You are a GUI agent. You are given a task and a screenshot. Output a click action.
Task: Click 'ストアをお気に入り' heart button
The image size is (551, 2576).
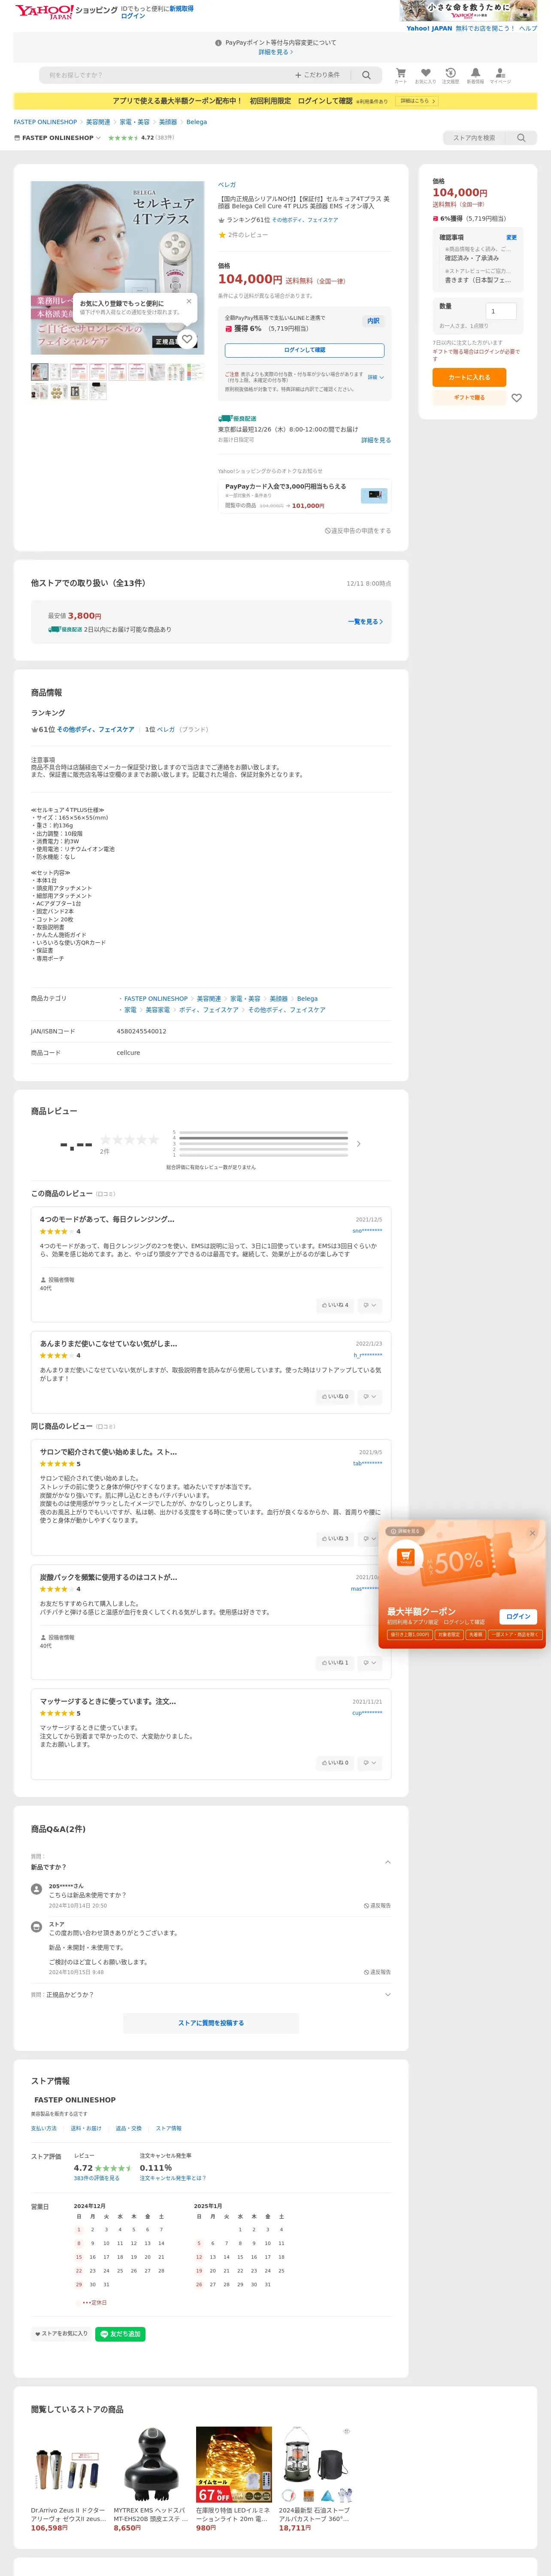click(61, 2334)
